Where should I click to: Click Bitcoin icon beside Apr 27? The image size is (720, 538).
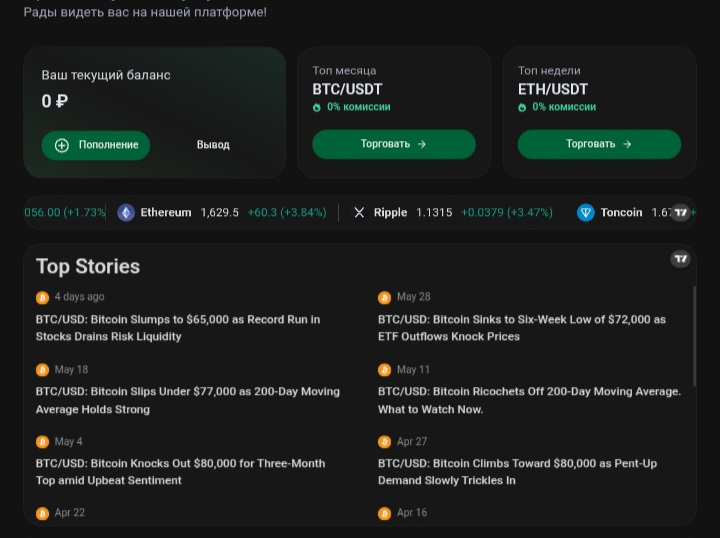click(384, 442)
